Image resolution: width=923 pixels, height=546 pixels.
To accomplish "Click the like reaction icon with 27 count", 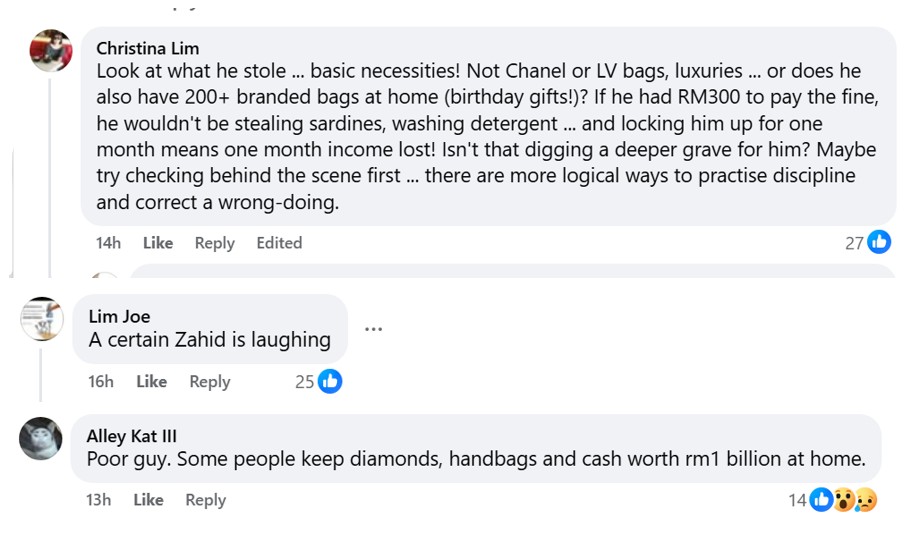I will coord(879,242).
